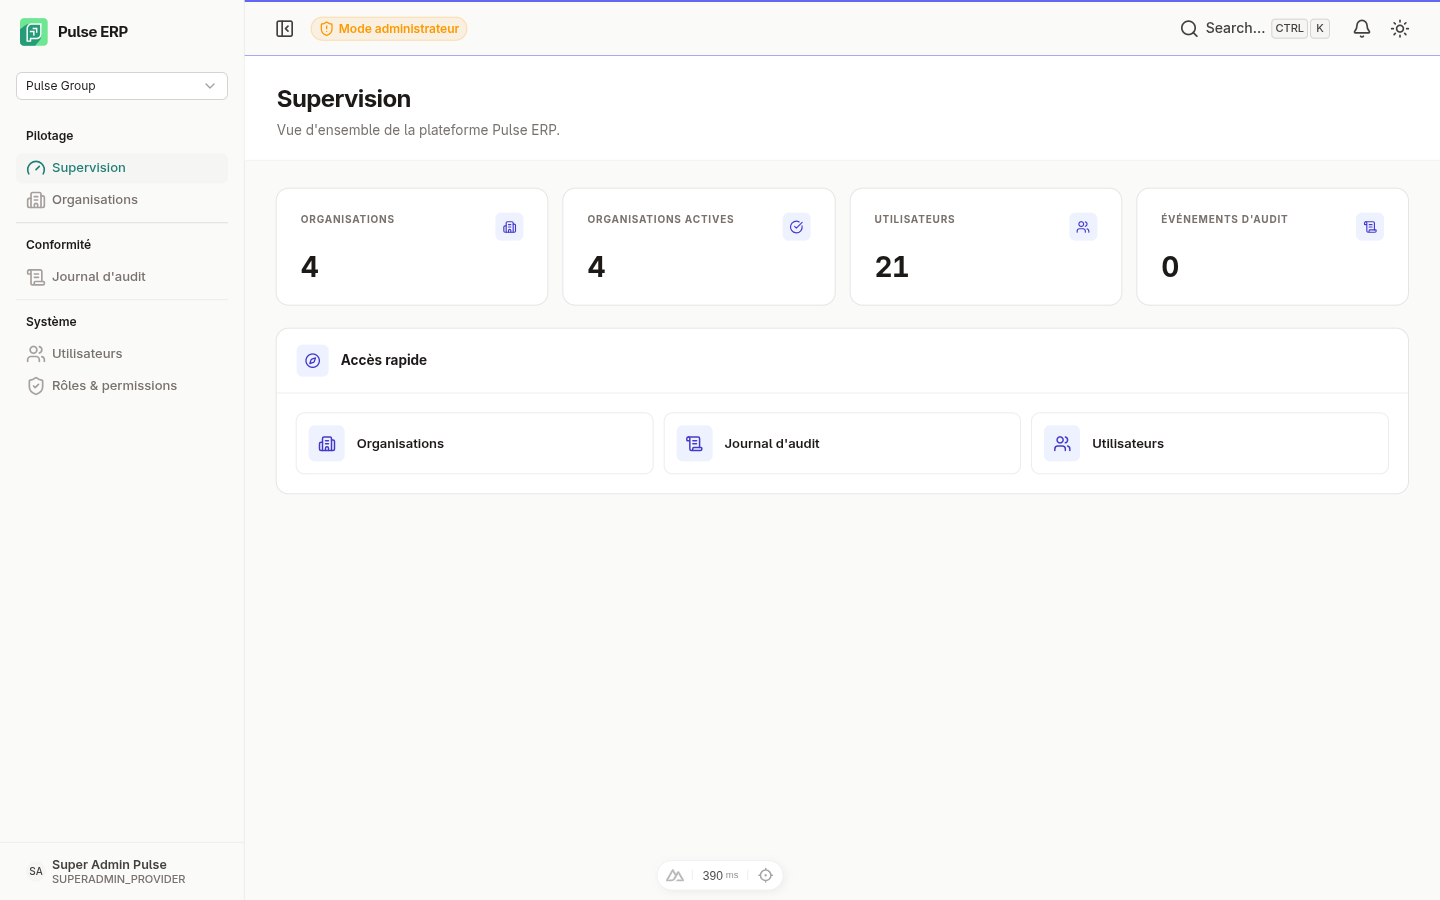Select Supervision in the sidebar

[122, 168]
